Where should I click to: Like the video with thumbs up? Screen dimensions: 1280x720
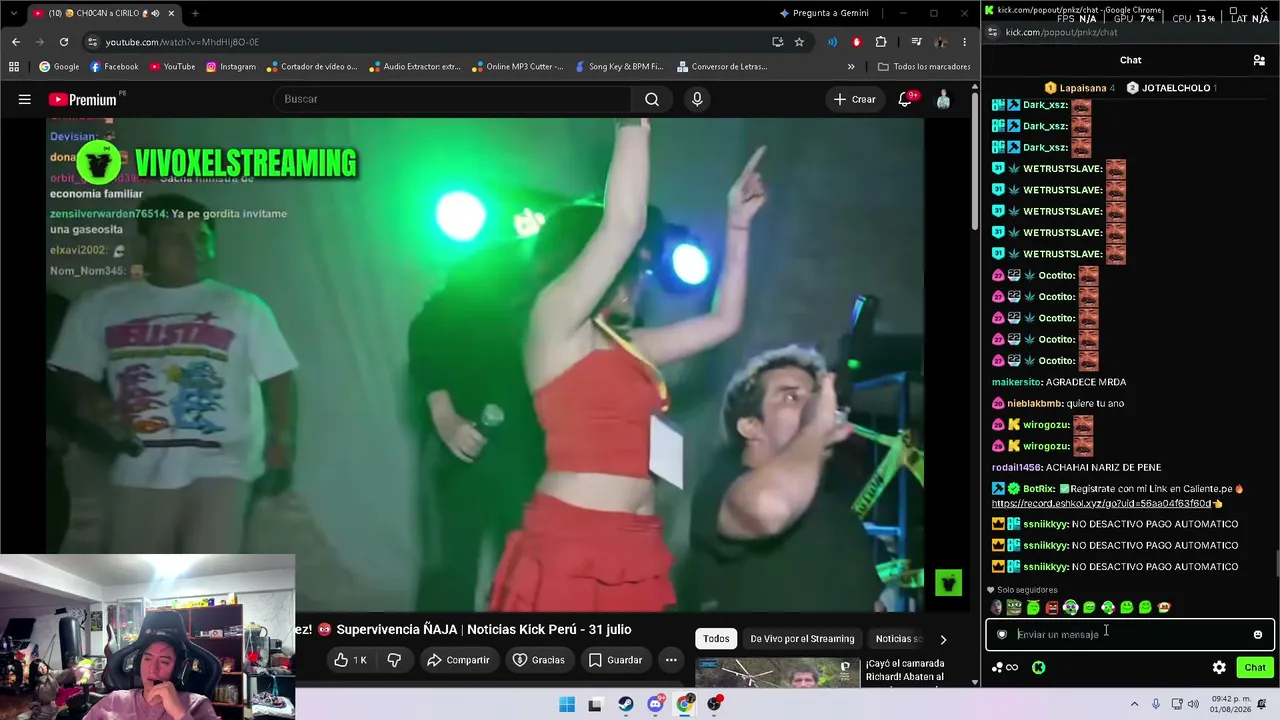tap(351, 660)
